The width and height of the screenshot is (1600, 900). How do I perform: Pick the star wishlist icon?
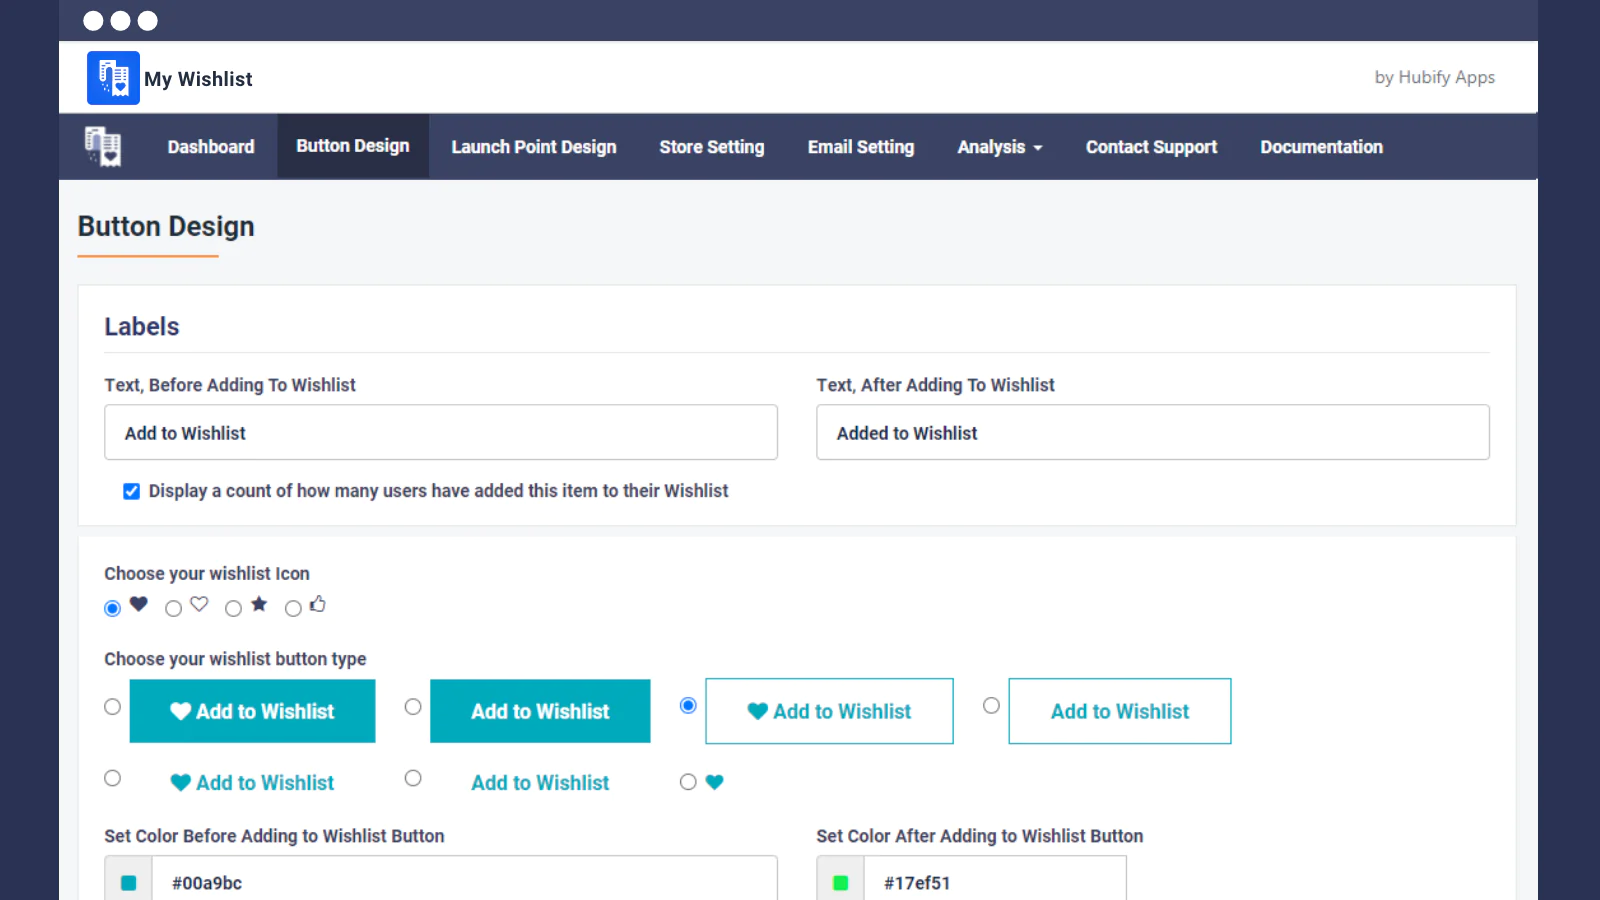[234, 608]
